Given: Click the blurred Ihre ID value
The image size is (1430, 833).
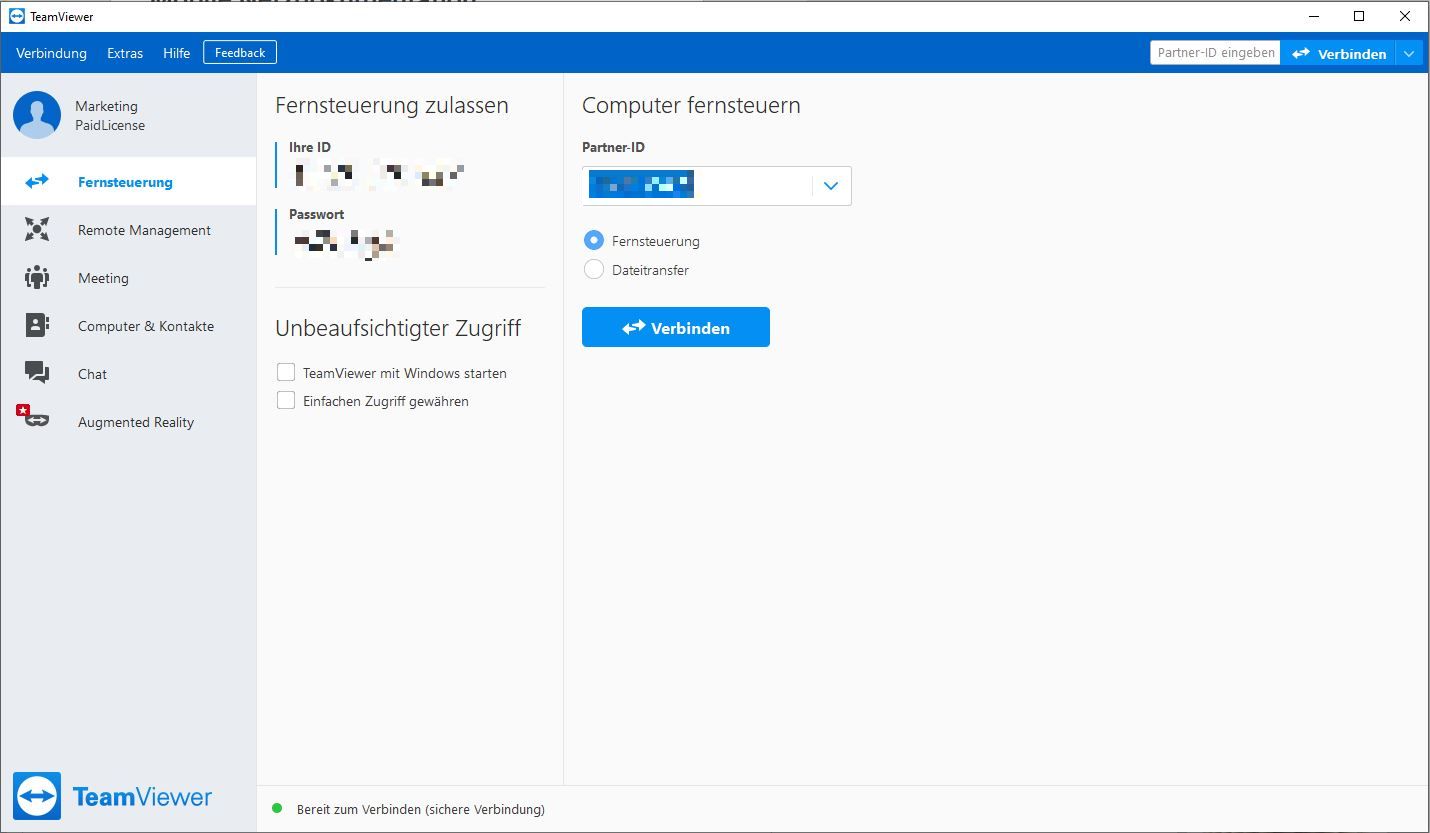Looking at the screenshot, I should tap(379, 175).
